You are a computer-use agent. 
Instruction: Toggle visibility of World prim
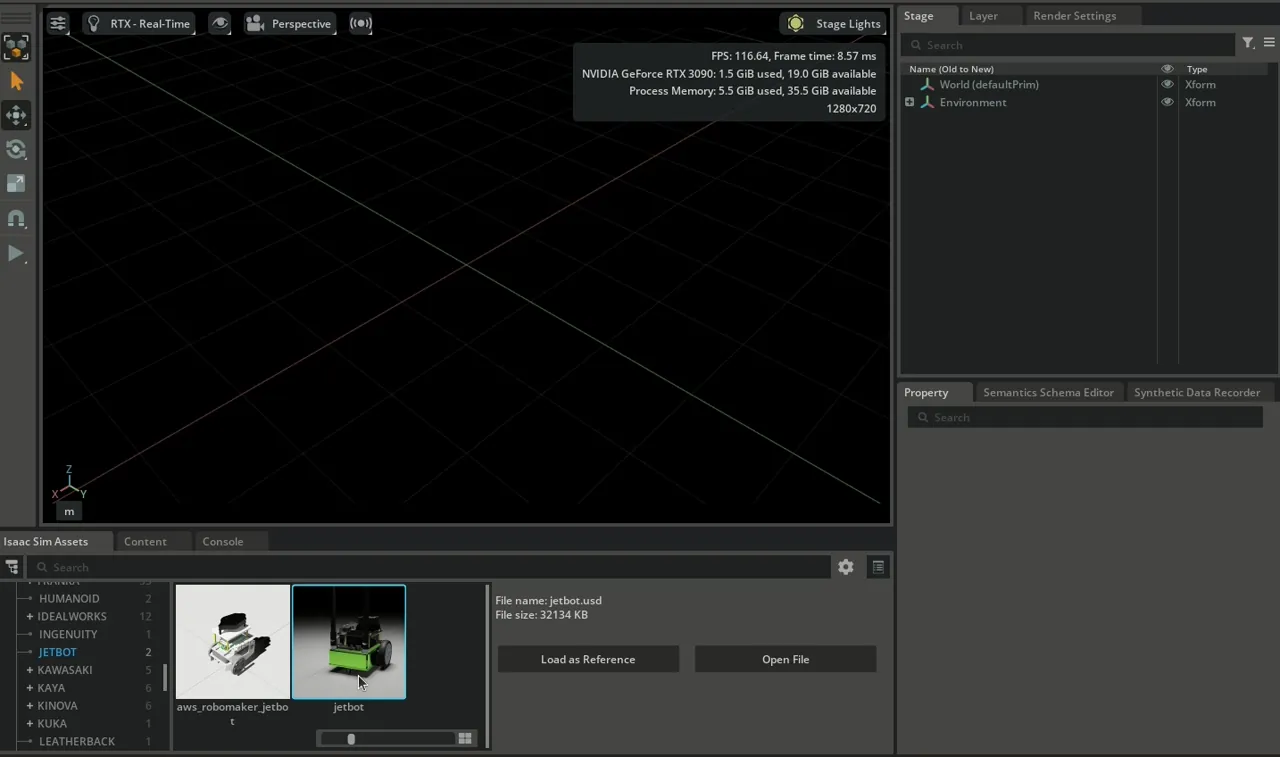tap(1167, 85)
